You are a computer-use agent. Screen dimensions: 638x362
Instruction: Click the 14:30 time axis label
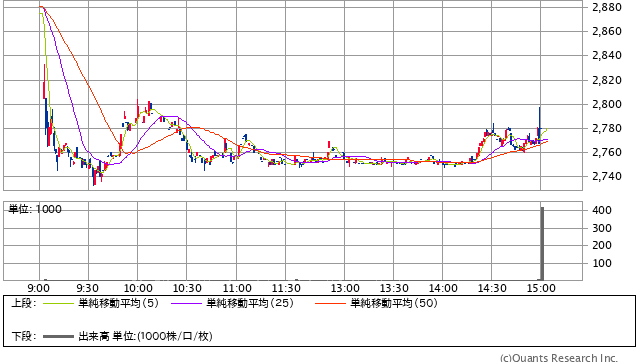point(492,288)
